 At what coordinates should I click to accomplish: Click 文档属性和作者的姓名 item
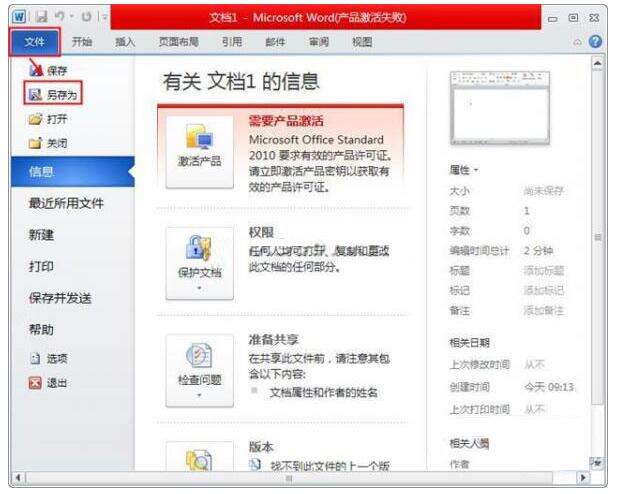tap(323, 392)
